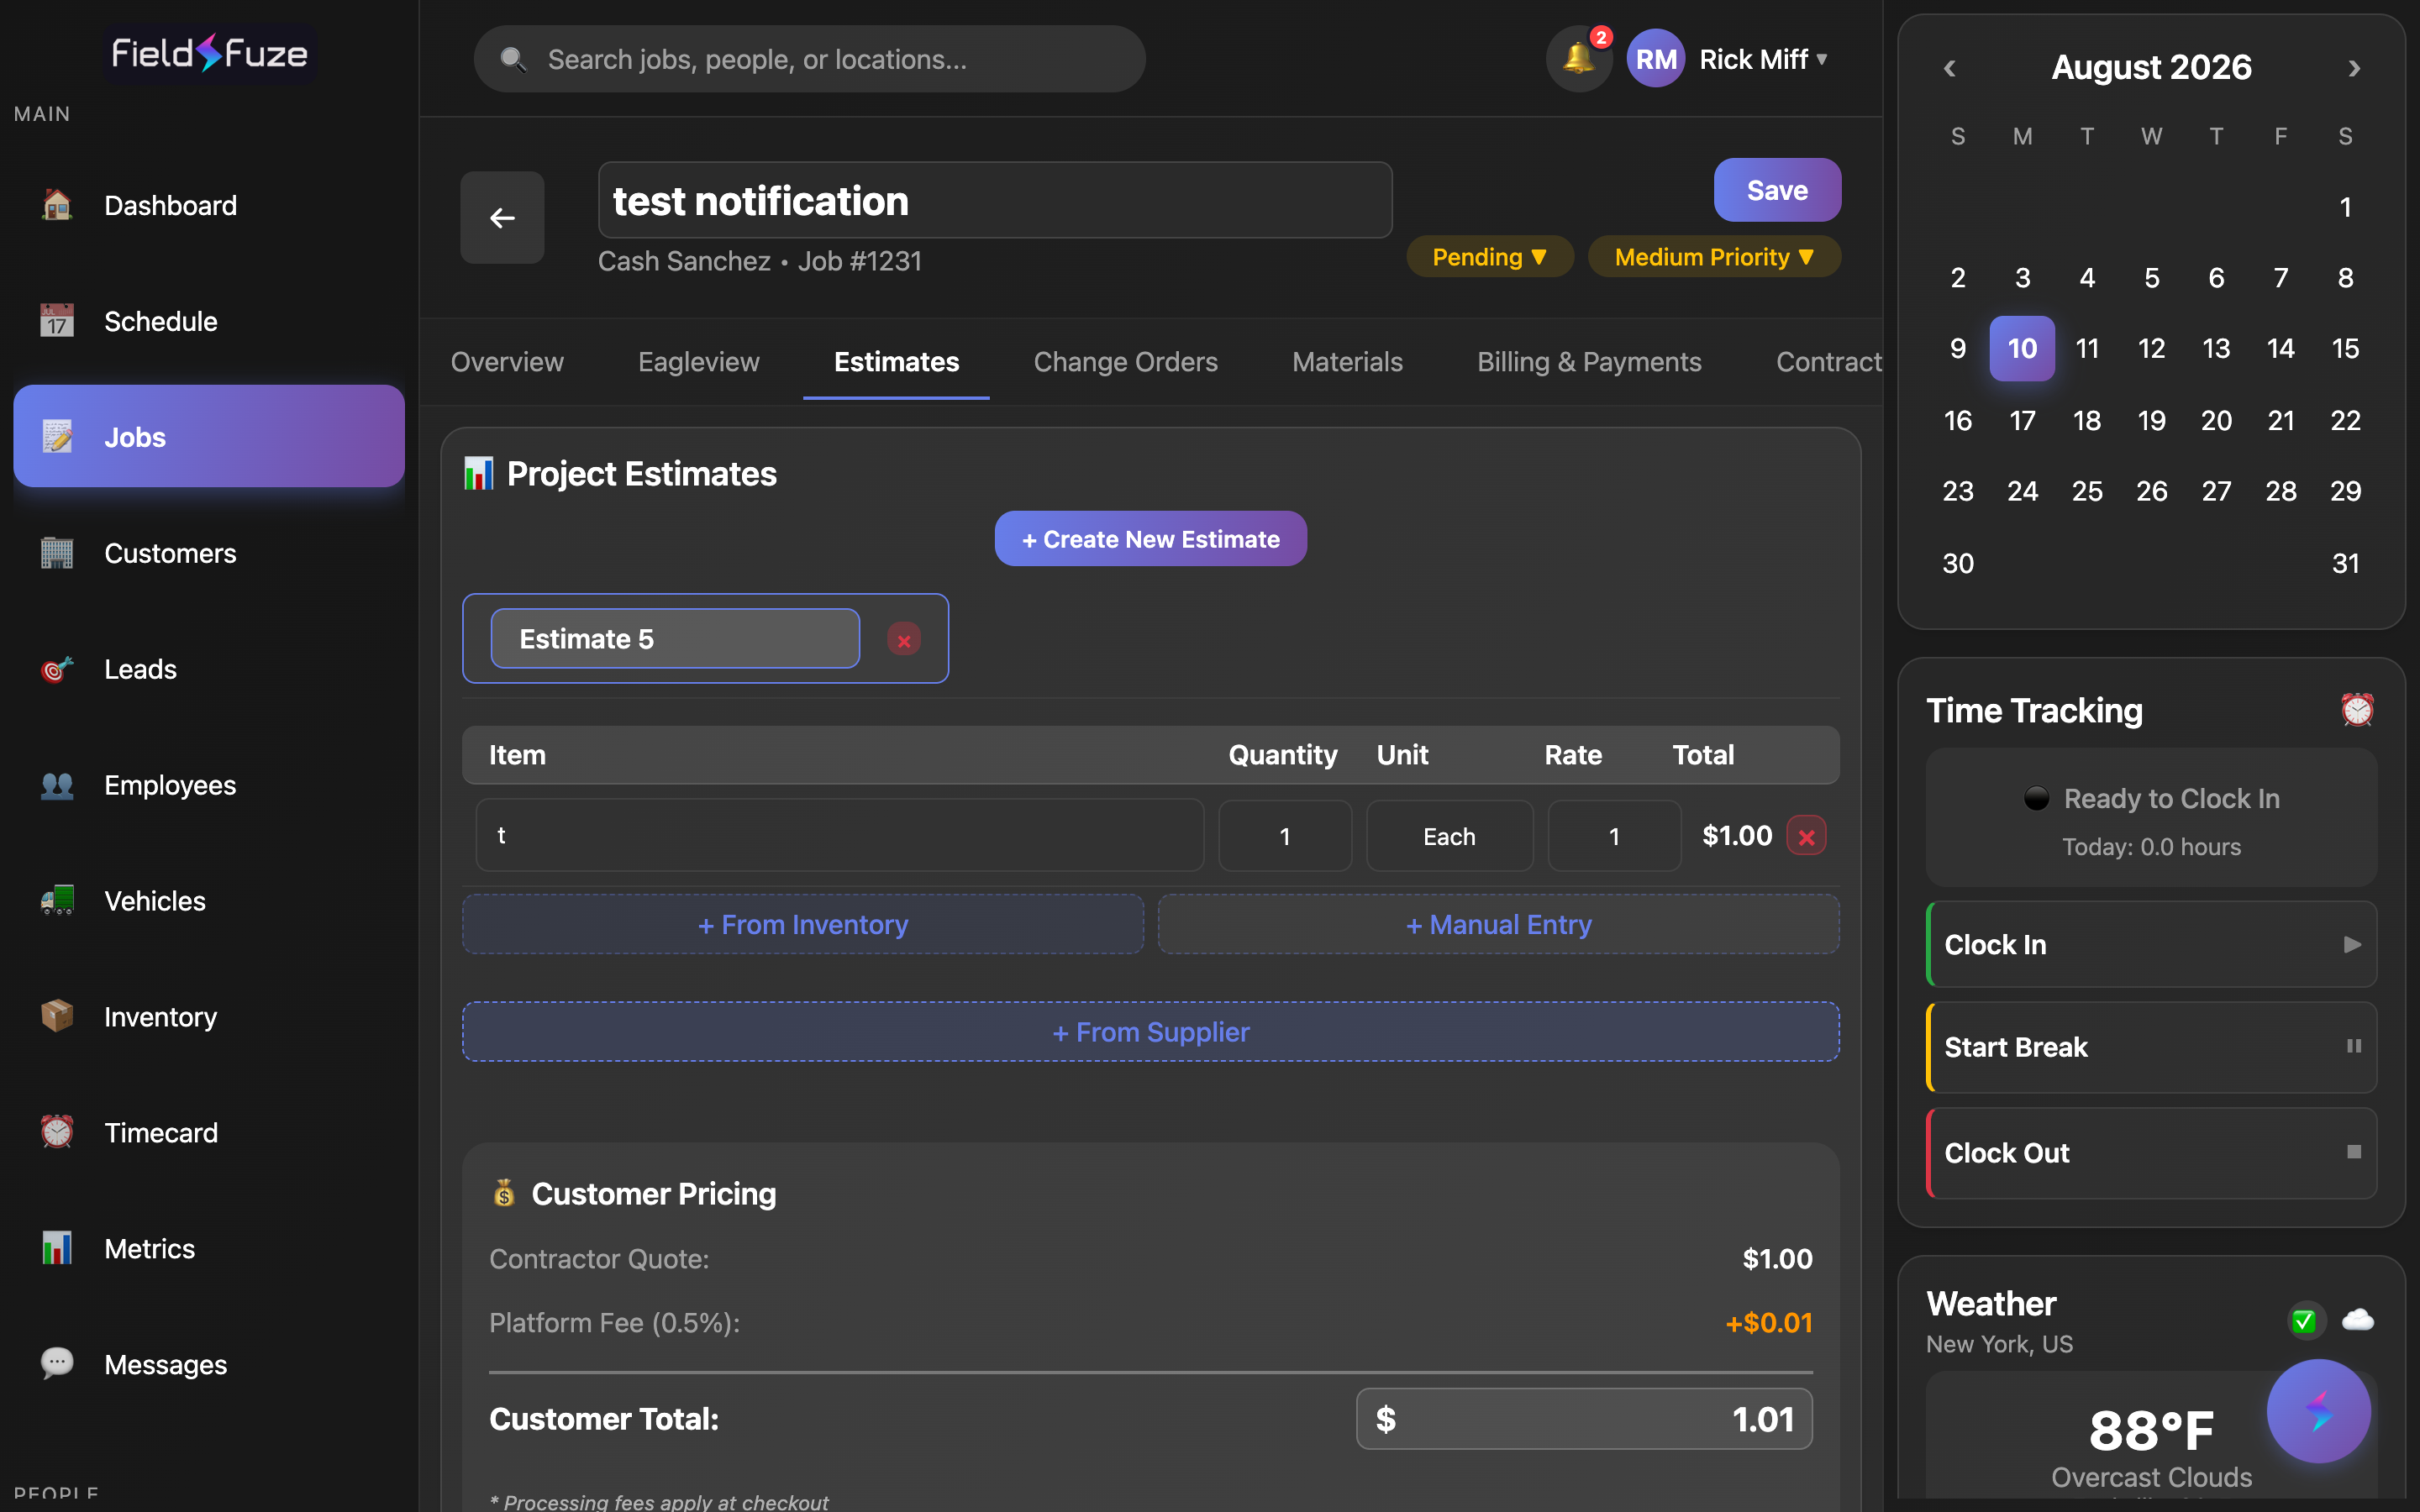Open the Medium Priority dropdown

[1714, 257]
